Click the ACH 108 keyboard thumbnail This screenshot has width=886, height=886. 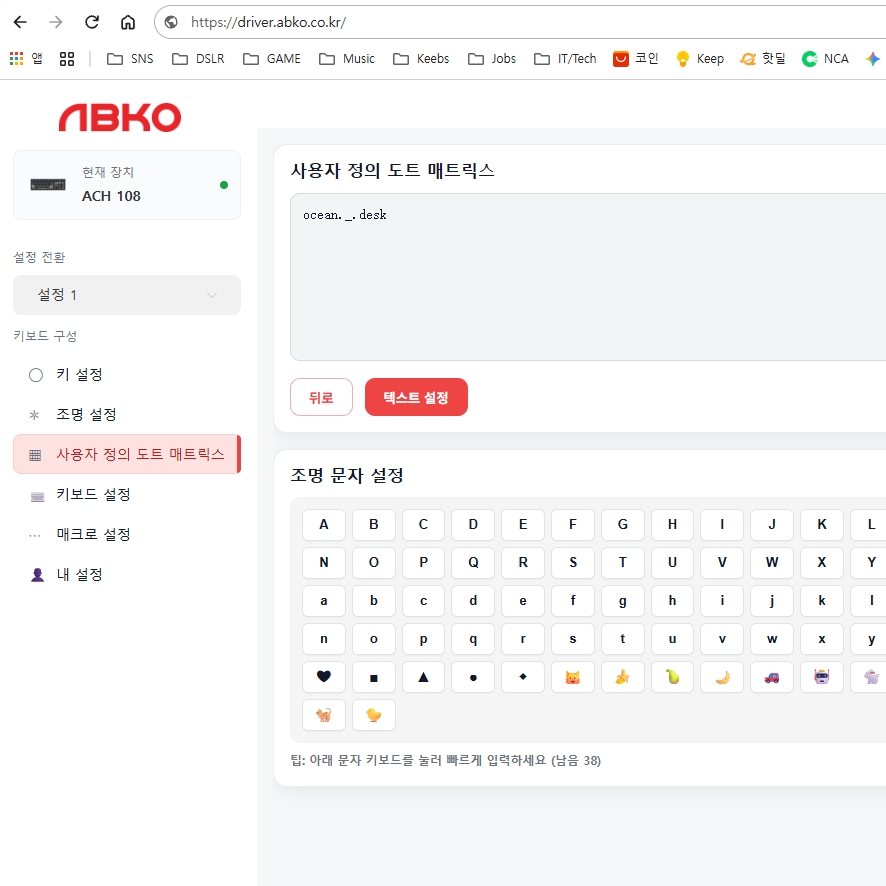click(x=48, y=184)
